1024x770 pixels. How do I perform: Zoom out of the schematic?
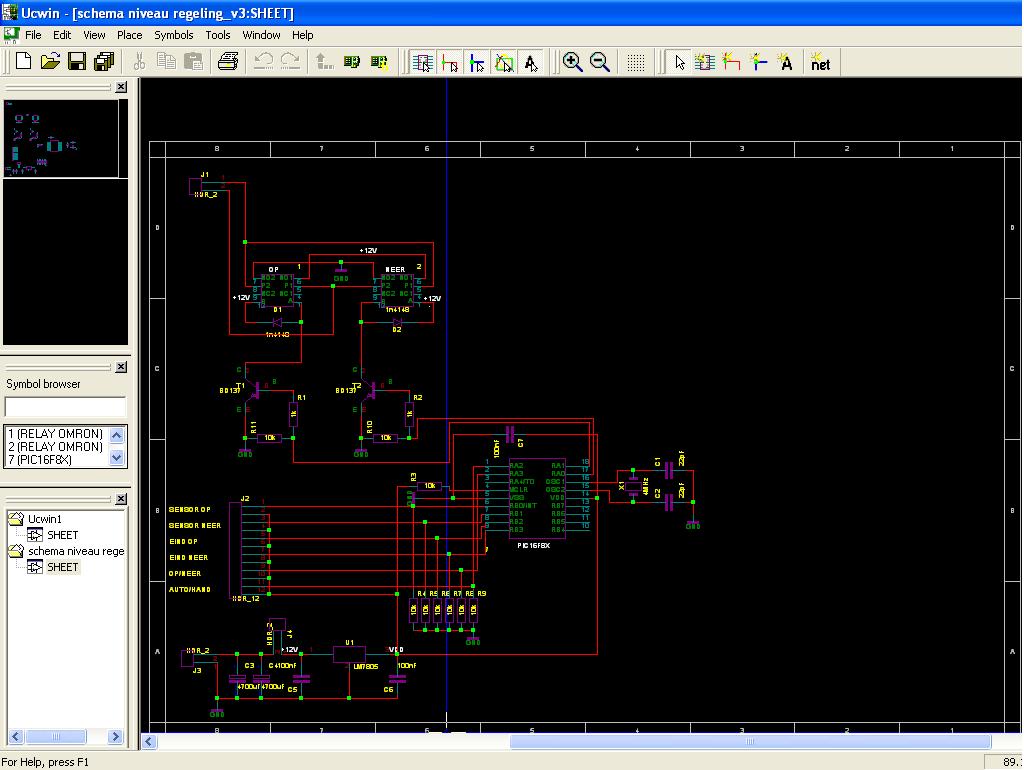(600, 62)
